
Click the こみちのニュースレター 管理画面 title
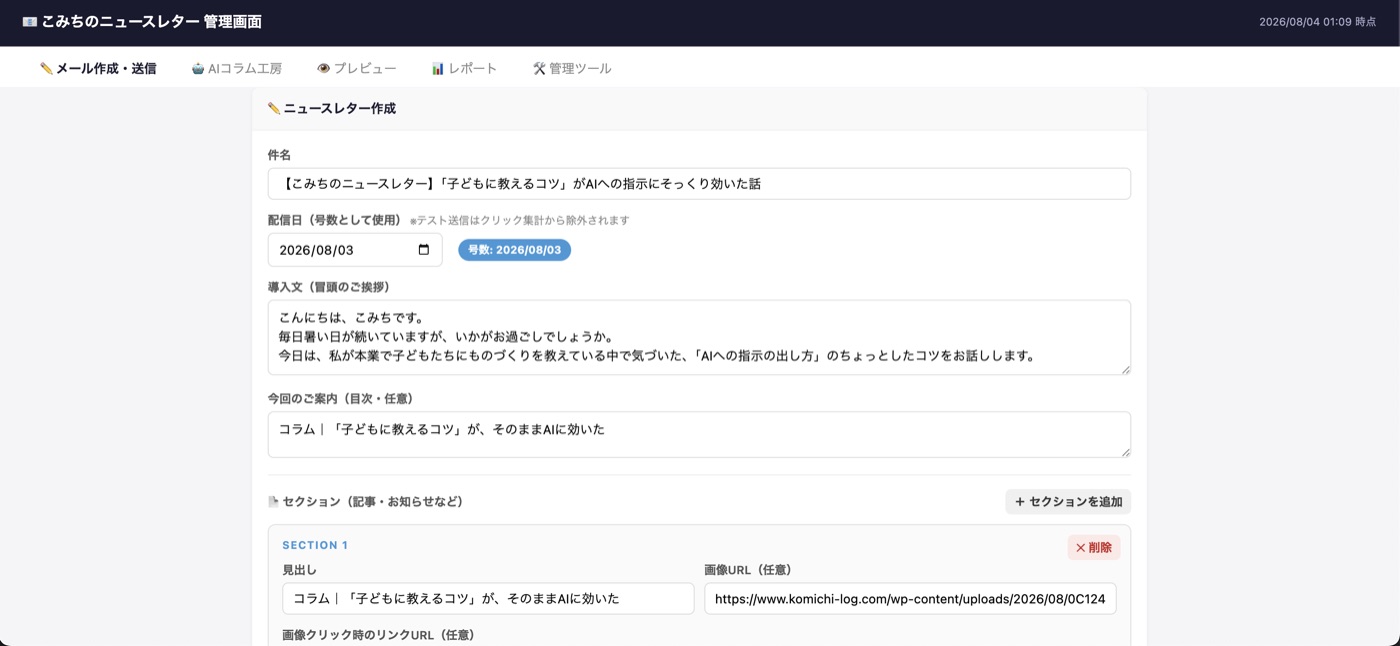click(152, 22)
